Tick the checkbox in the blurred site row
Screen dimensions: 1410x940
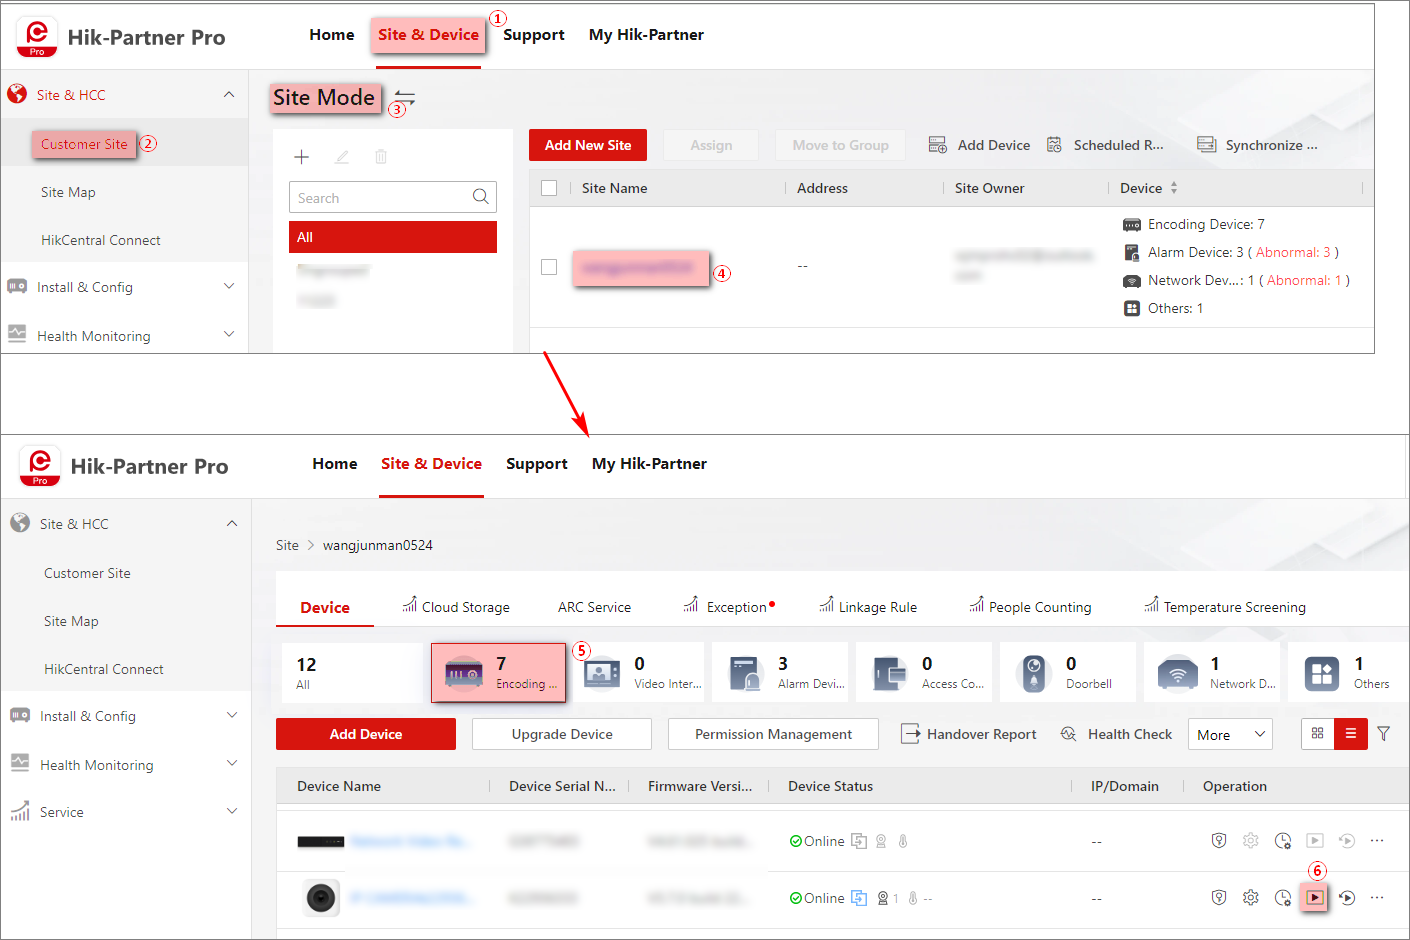549,267
